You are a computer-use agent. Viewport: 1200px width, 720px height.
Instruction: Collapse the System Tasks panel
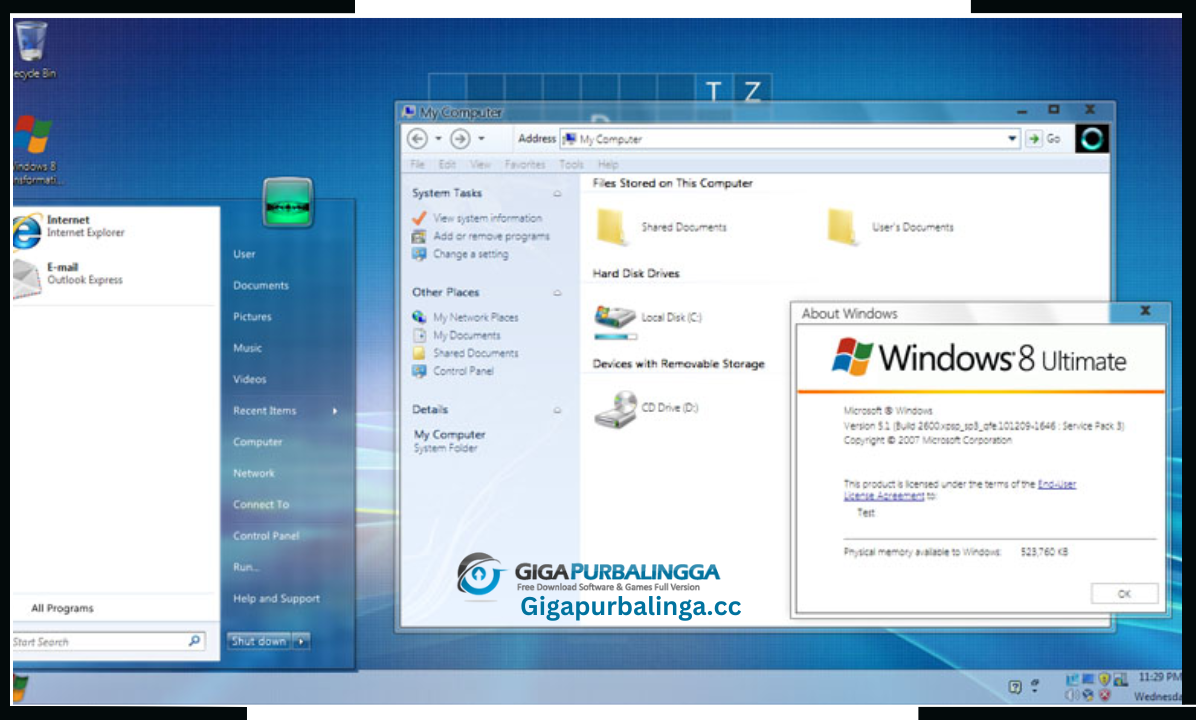pyautogui.click(x=557, y=194)
